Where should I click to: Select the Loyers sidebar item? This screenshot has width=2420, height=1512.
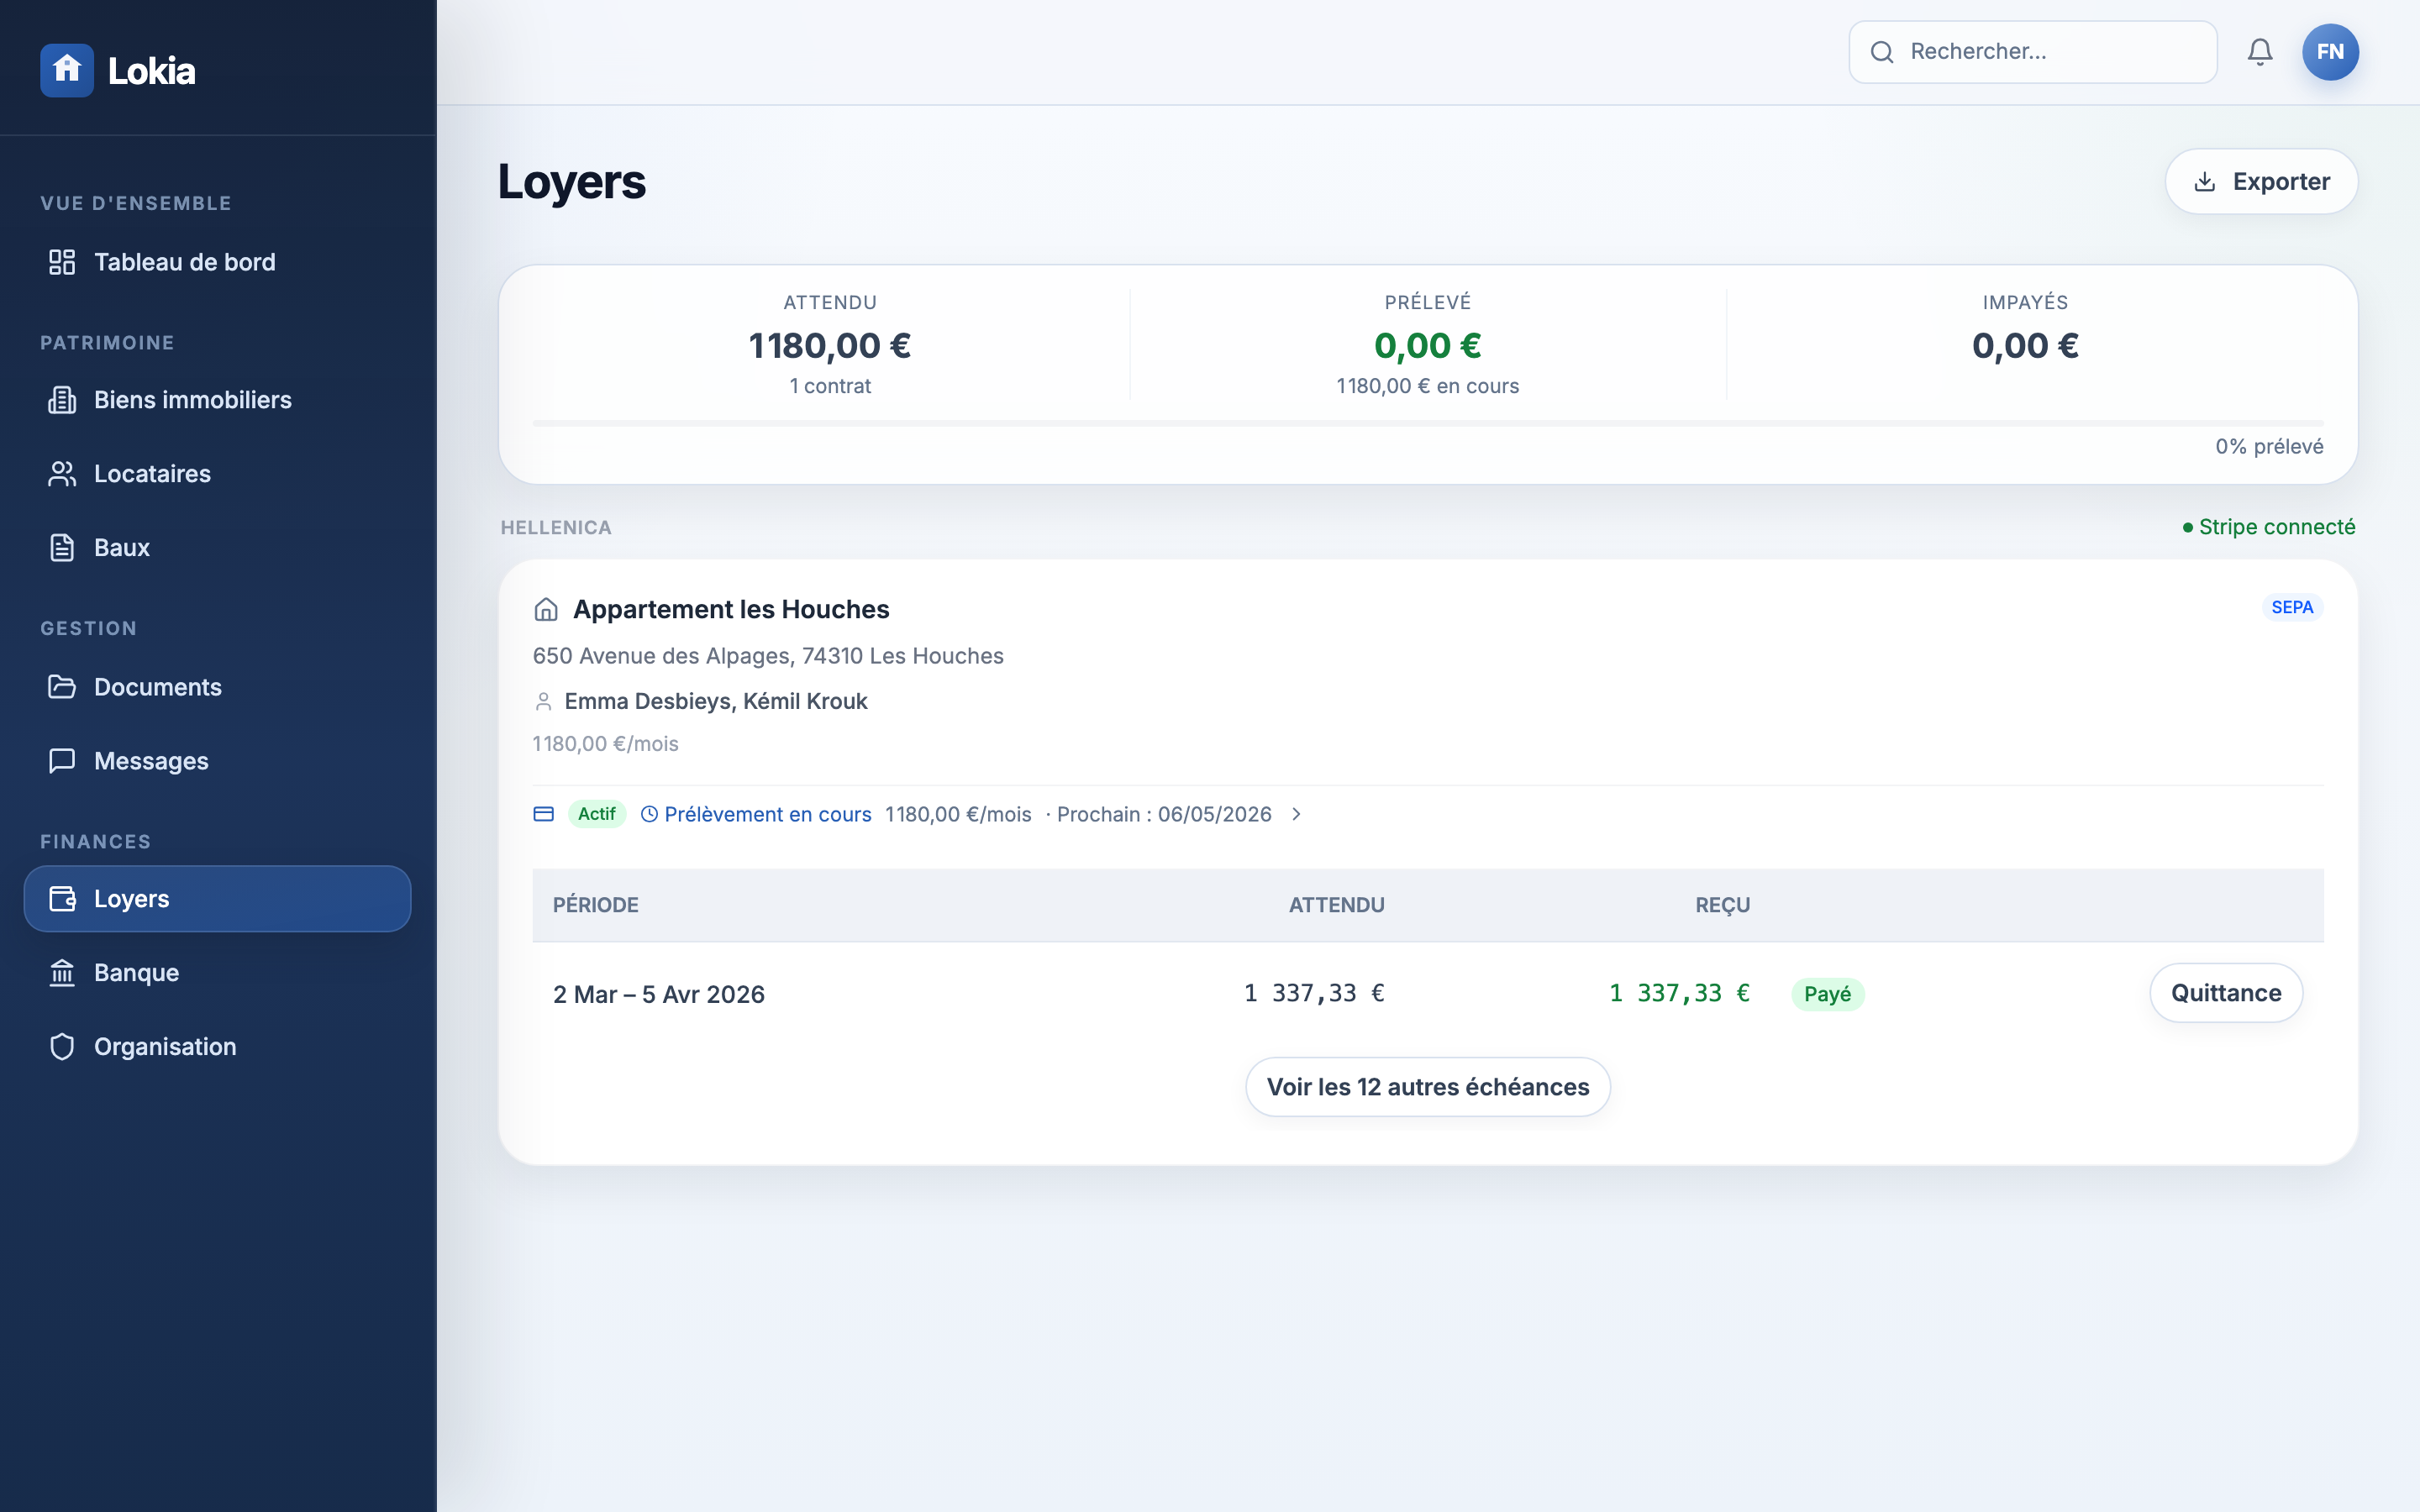tap(217, 899)
